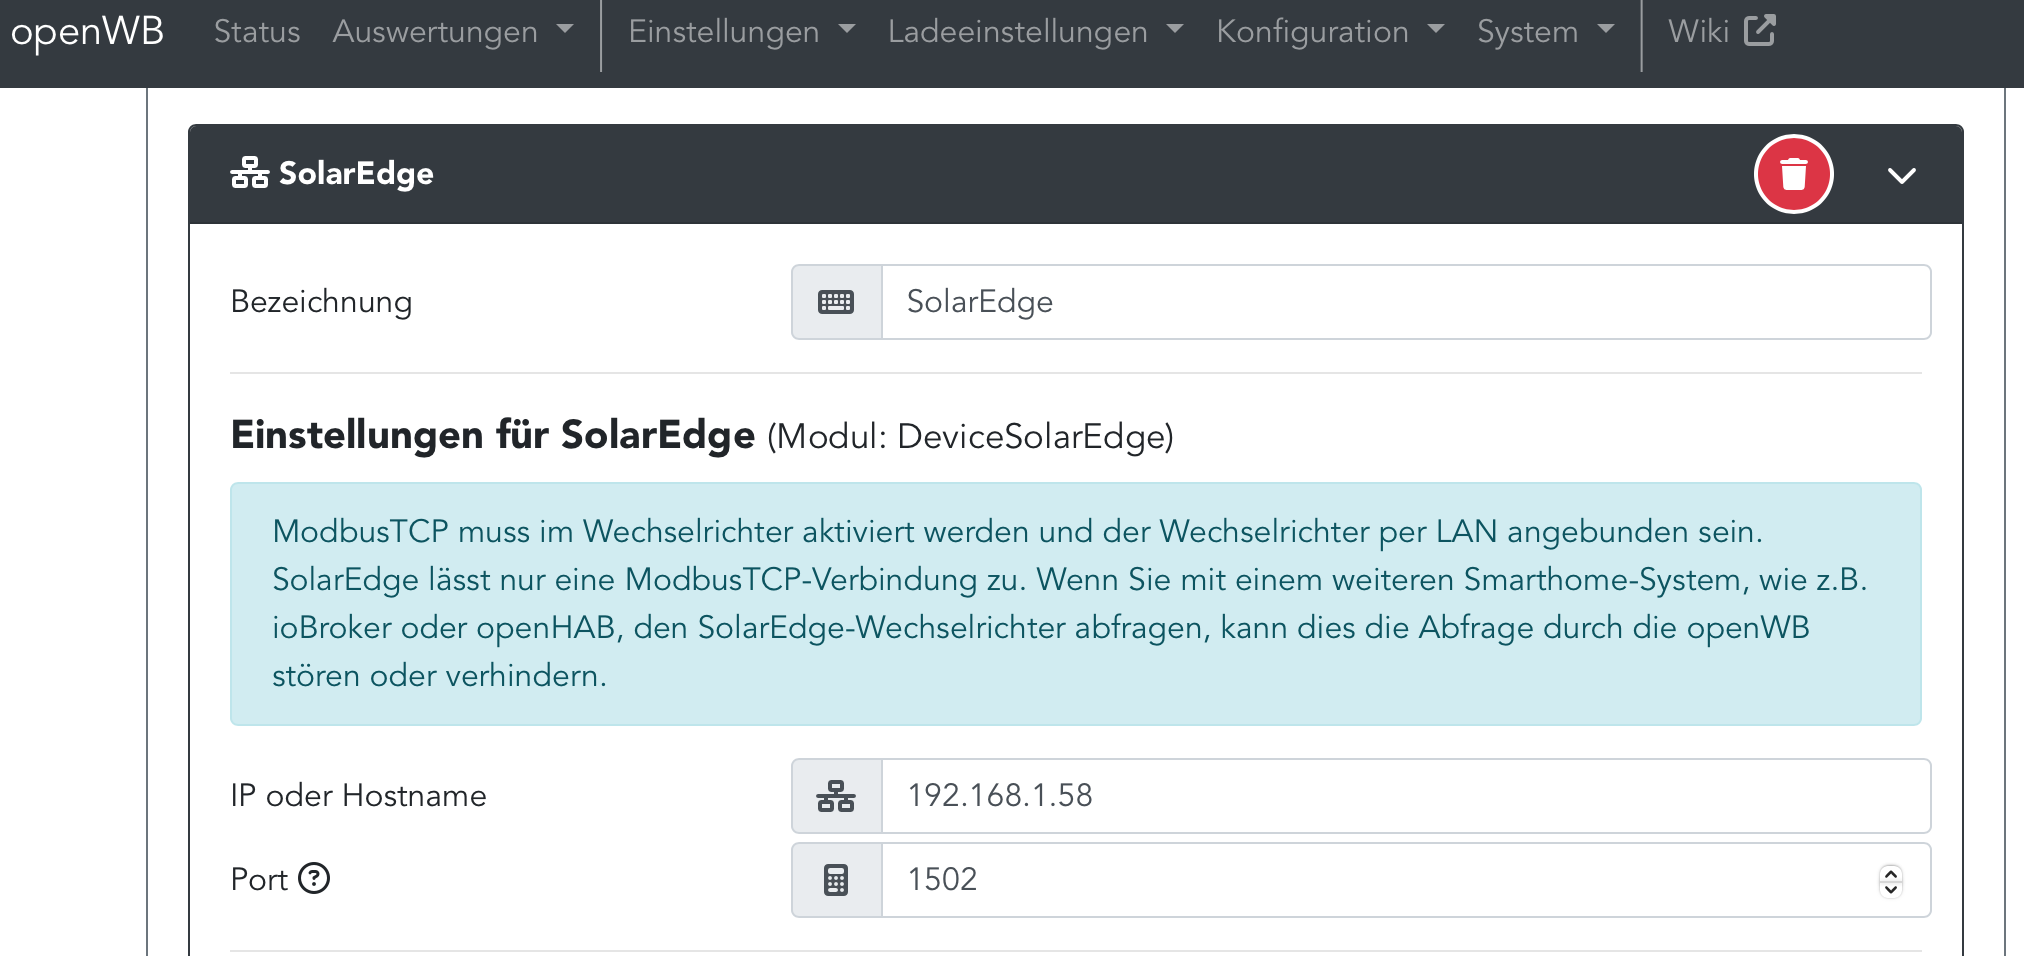The width and height of the screenshot is (2024, 956).
Task: Edit the IP oder Hostname field
Action: pos(1405,796)
